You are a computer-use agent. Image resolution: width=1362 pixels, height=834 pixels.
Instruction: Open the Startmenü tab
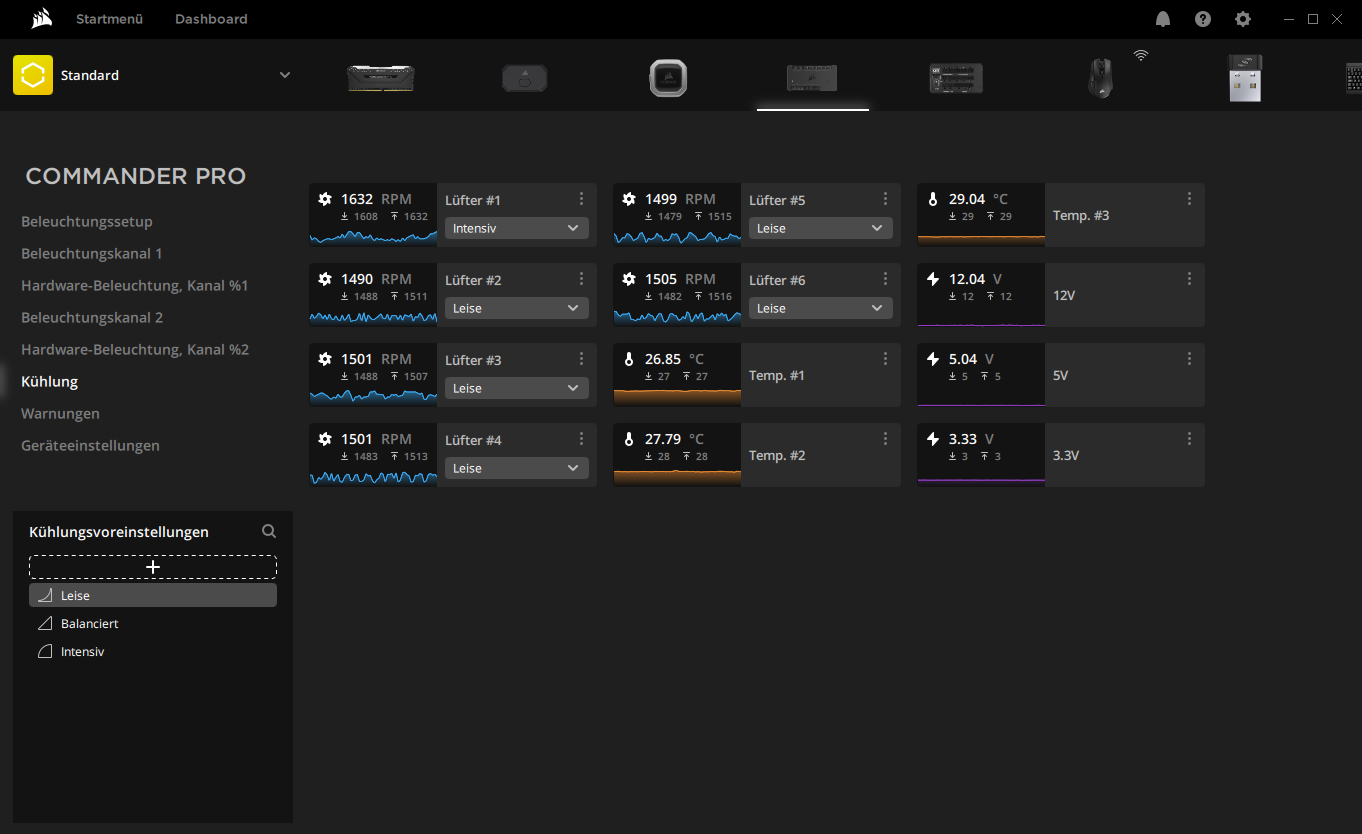(x=110, y=19)
